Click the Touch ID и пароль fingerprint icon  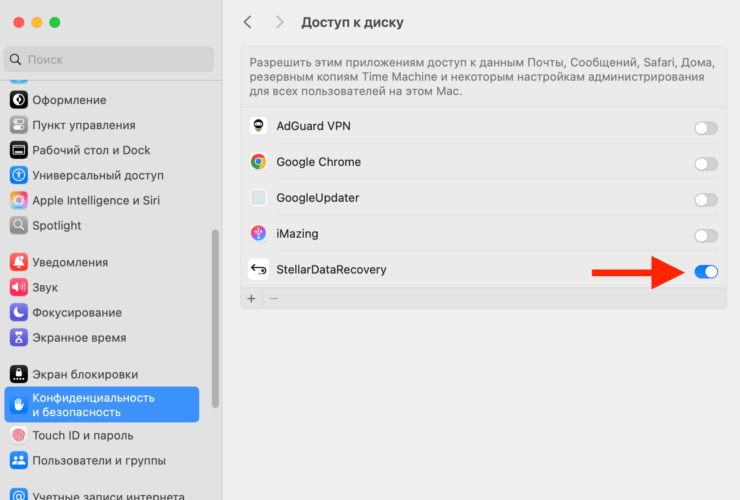(x=18, y=435)
